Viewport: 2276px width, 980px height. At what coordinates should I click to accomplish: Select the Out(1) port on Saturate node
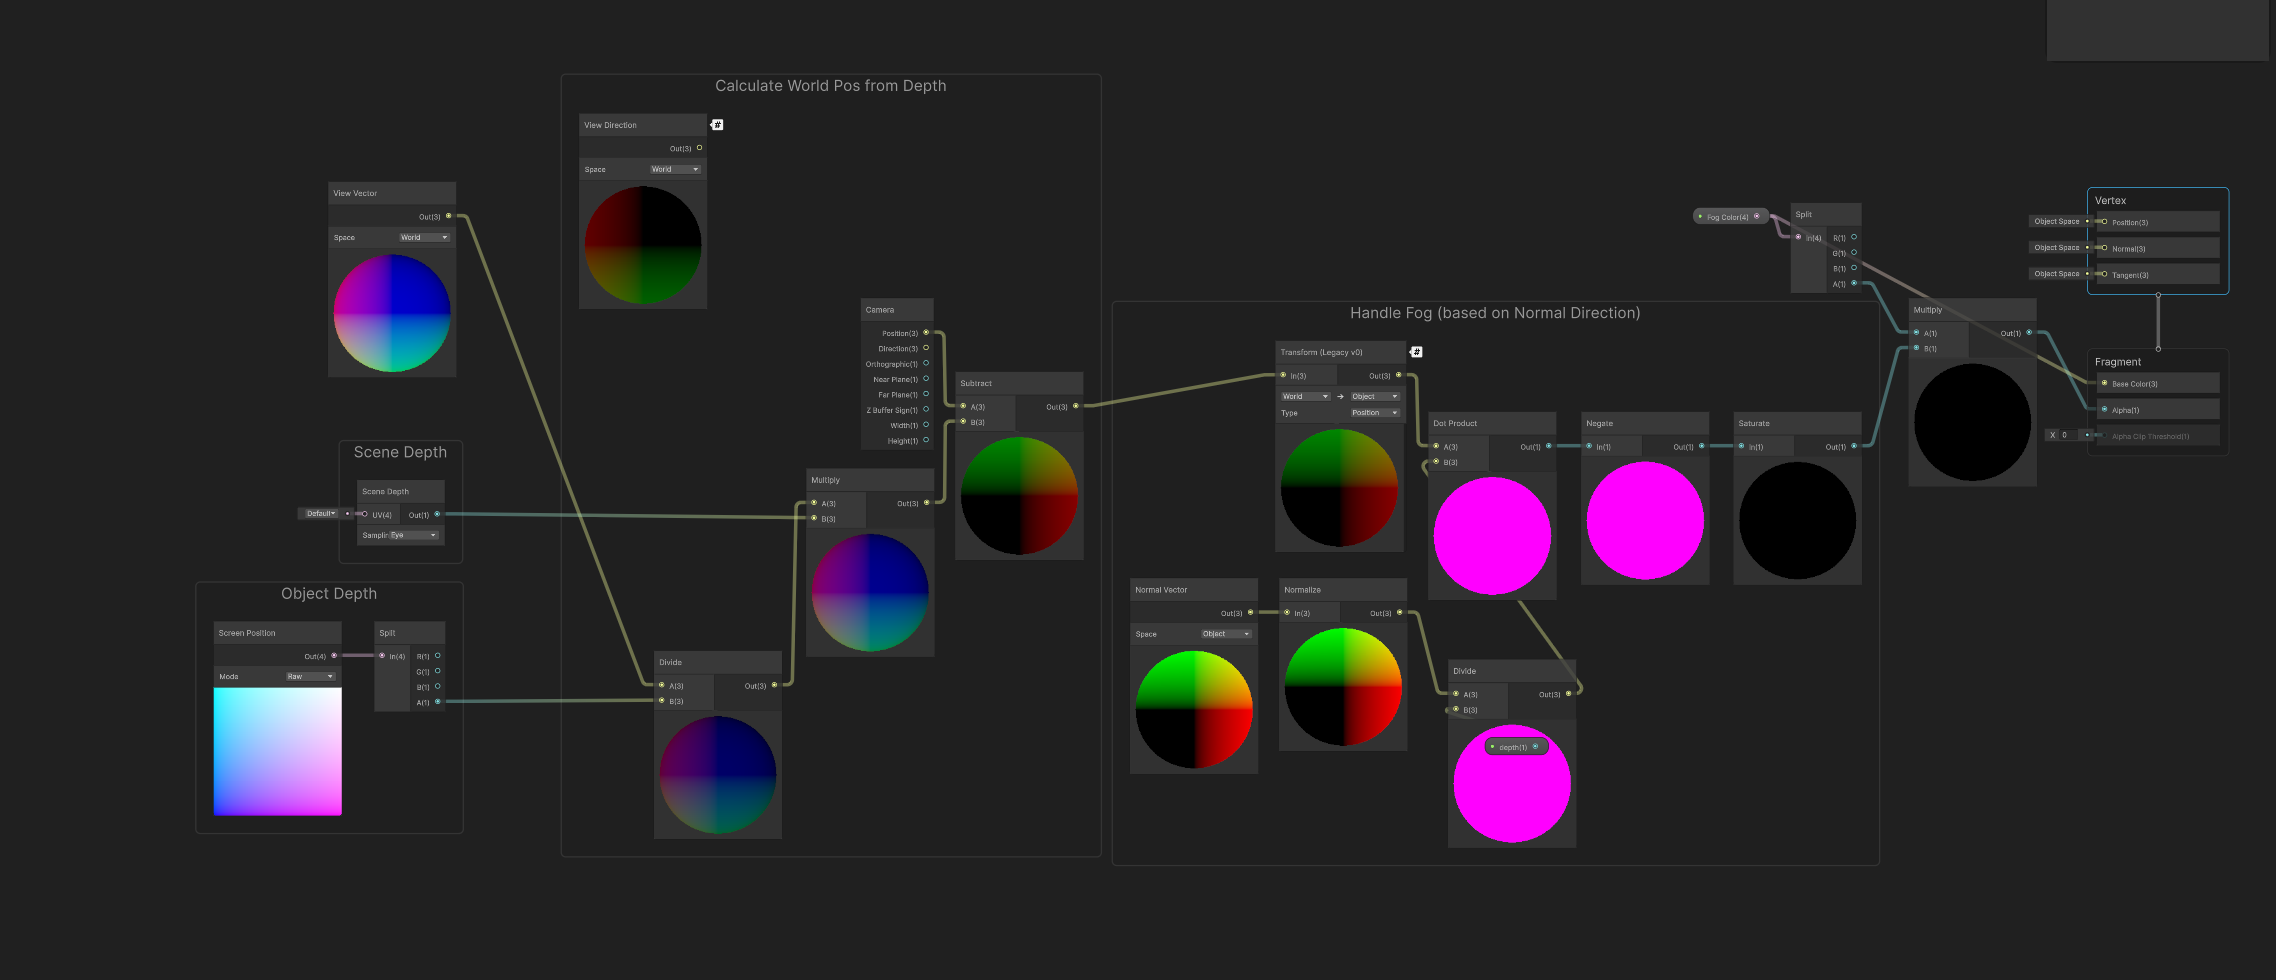[x=1855, y=446]
